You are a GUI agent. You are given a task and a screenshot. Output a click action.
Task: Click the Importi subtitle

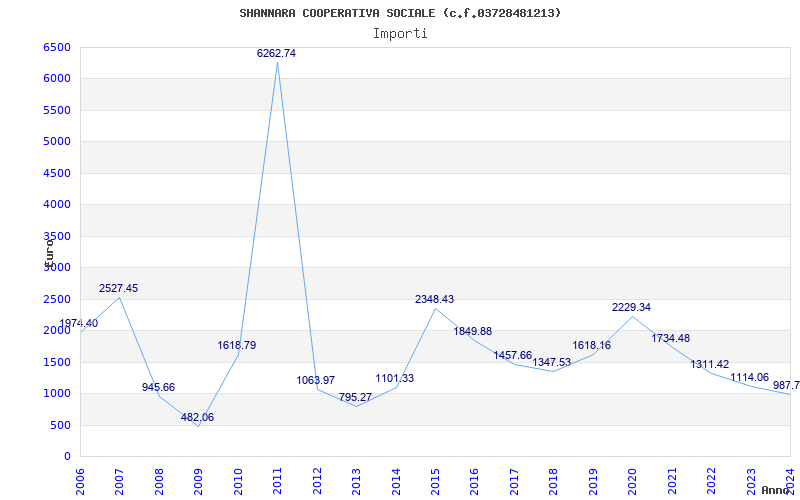(400, 34)
